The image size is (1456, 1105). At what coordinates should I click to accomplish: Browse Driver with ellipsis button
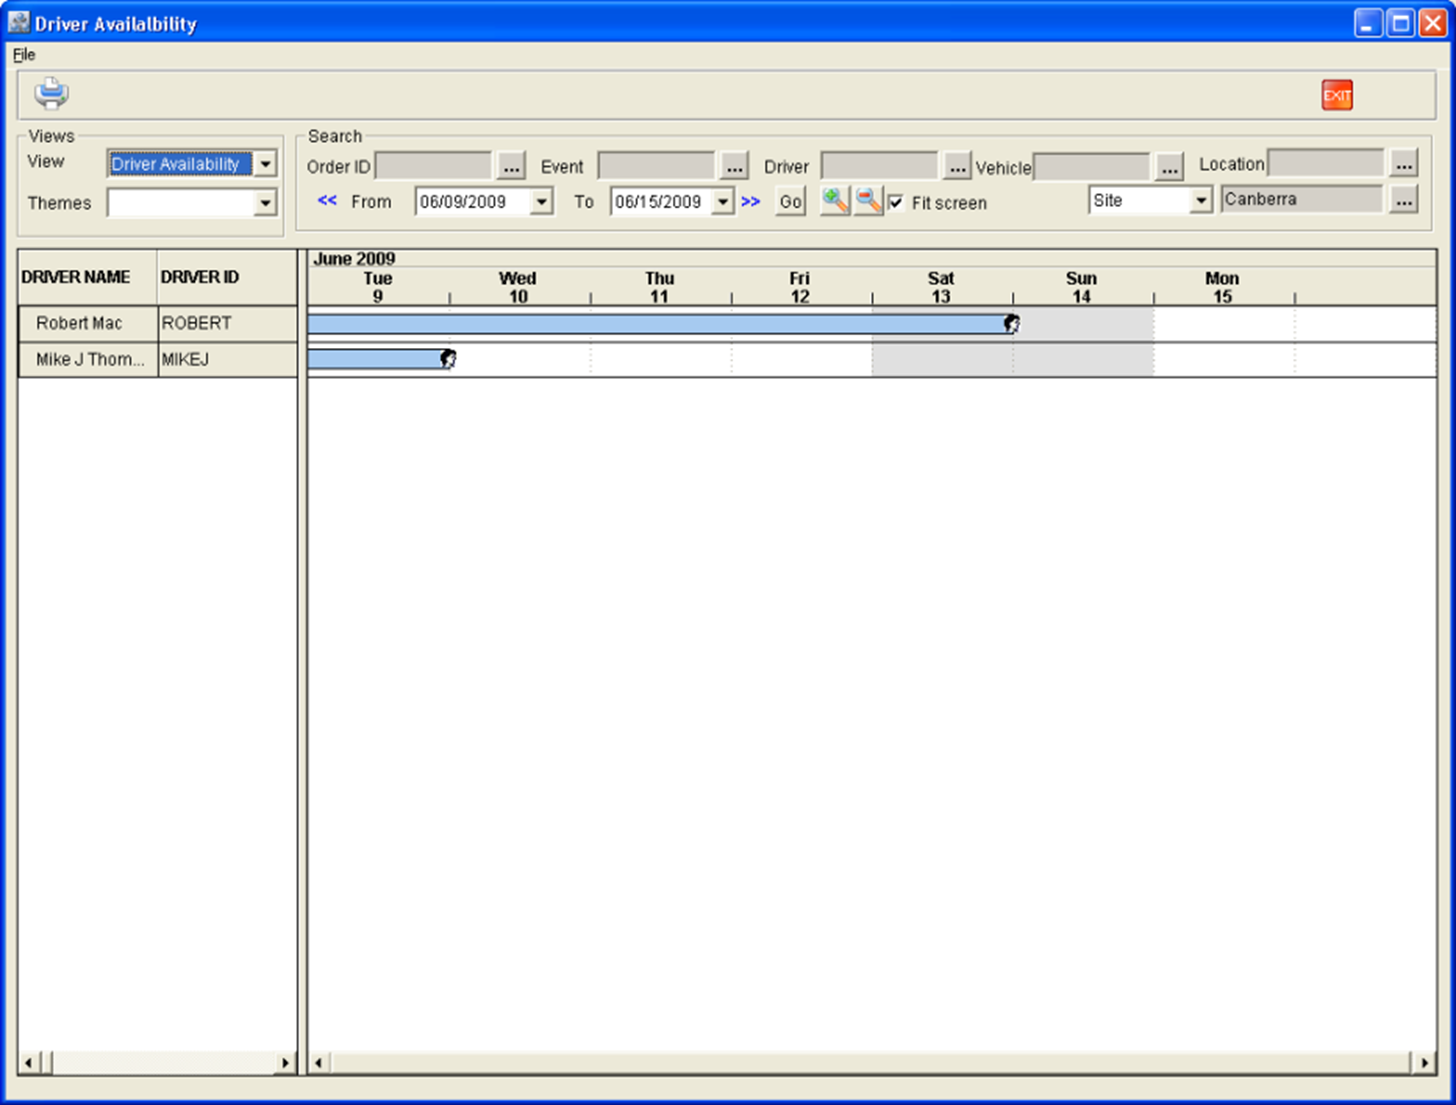[x=957, y=166]
